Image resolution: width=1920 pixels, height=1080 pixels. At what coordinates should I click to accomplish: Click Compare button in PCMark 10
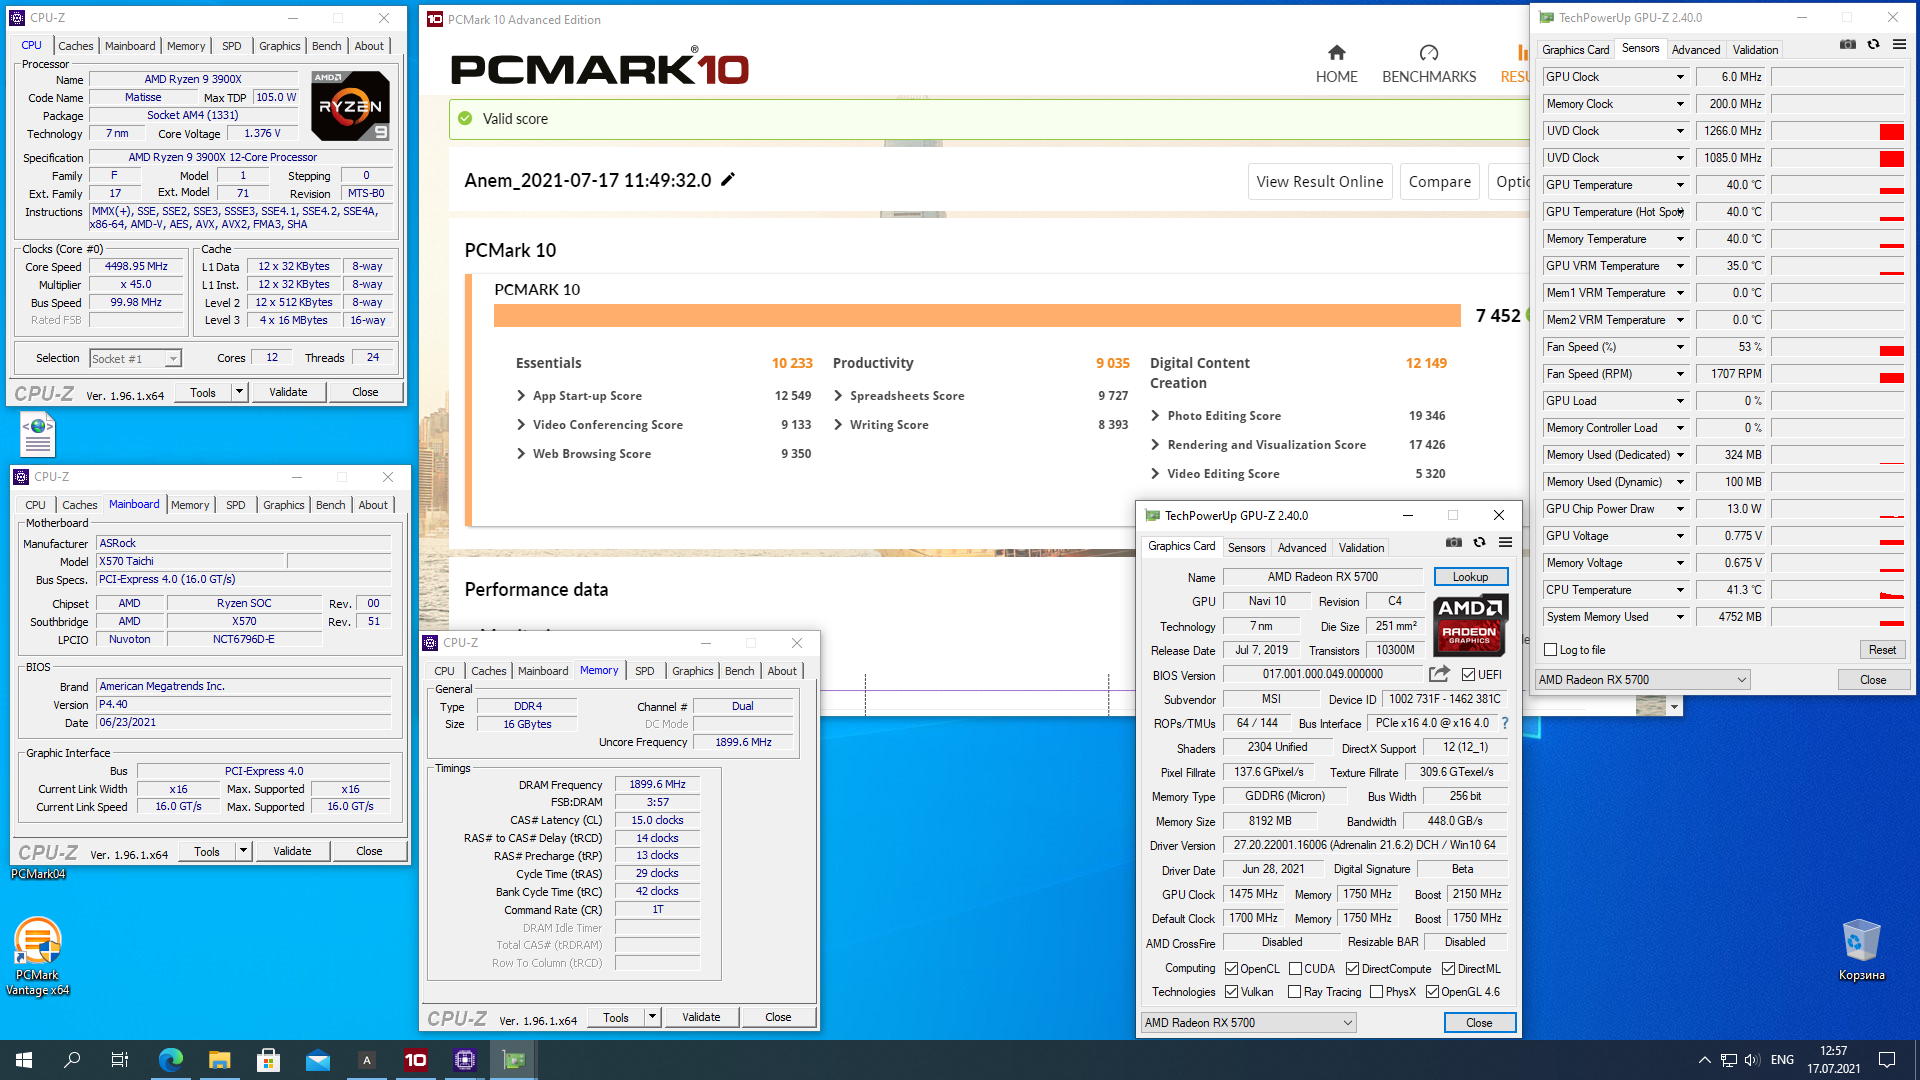click(x=1439, y=182)
